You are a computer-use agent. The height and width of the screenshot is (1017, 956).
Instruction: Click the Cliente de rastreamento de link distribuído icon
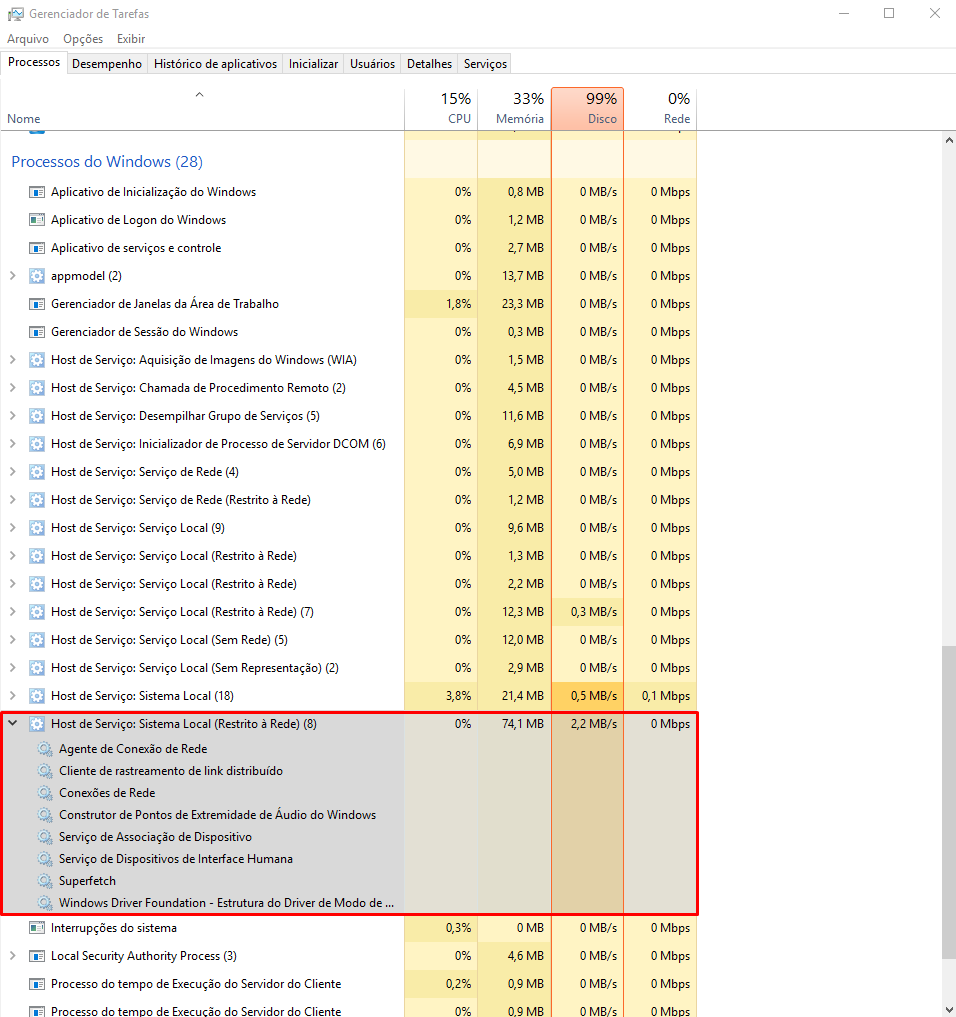(45, 771)
